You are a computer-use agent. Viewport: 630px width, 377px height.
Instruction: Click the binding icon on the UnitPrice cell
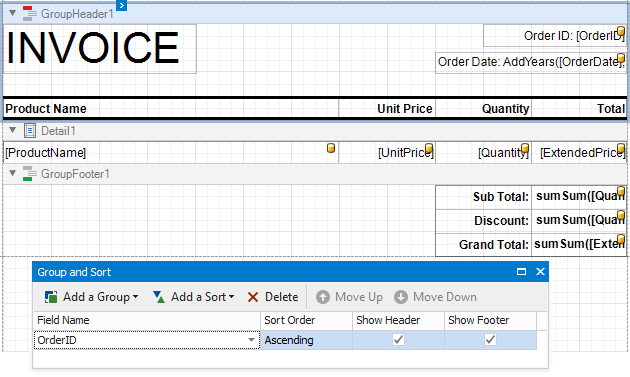coord(429,148)
